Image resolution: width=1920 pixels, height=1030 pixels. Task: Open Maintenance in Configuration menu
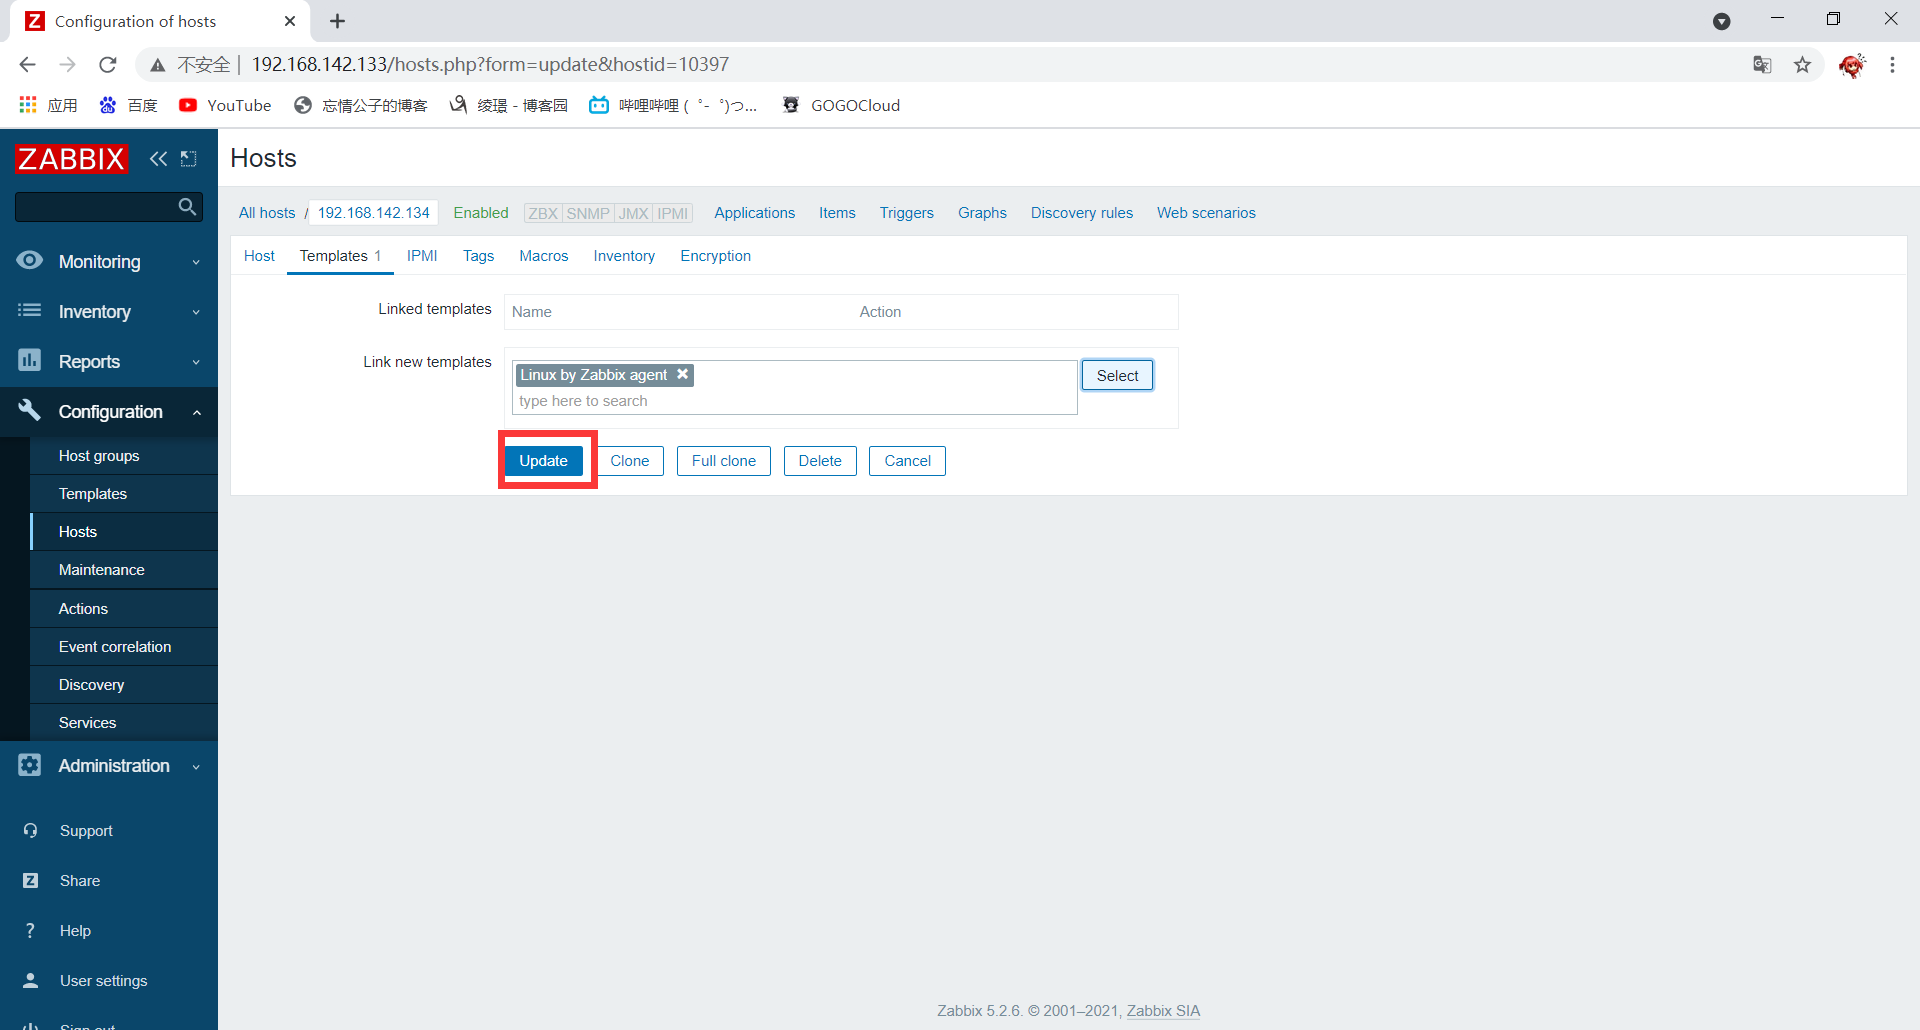(x=124, y=570)
